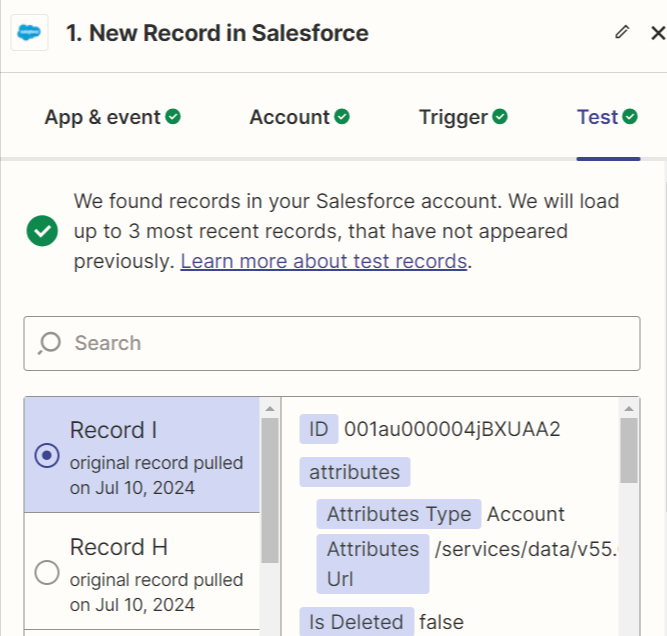
Task: Choose the Record H radio button
Action: (x=47, y=572)
